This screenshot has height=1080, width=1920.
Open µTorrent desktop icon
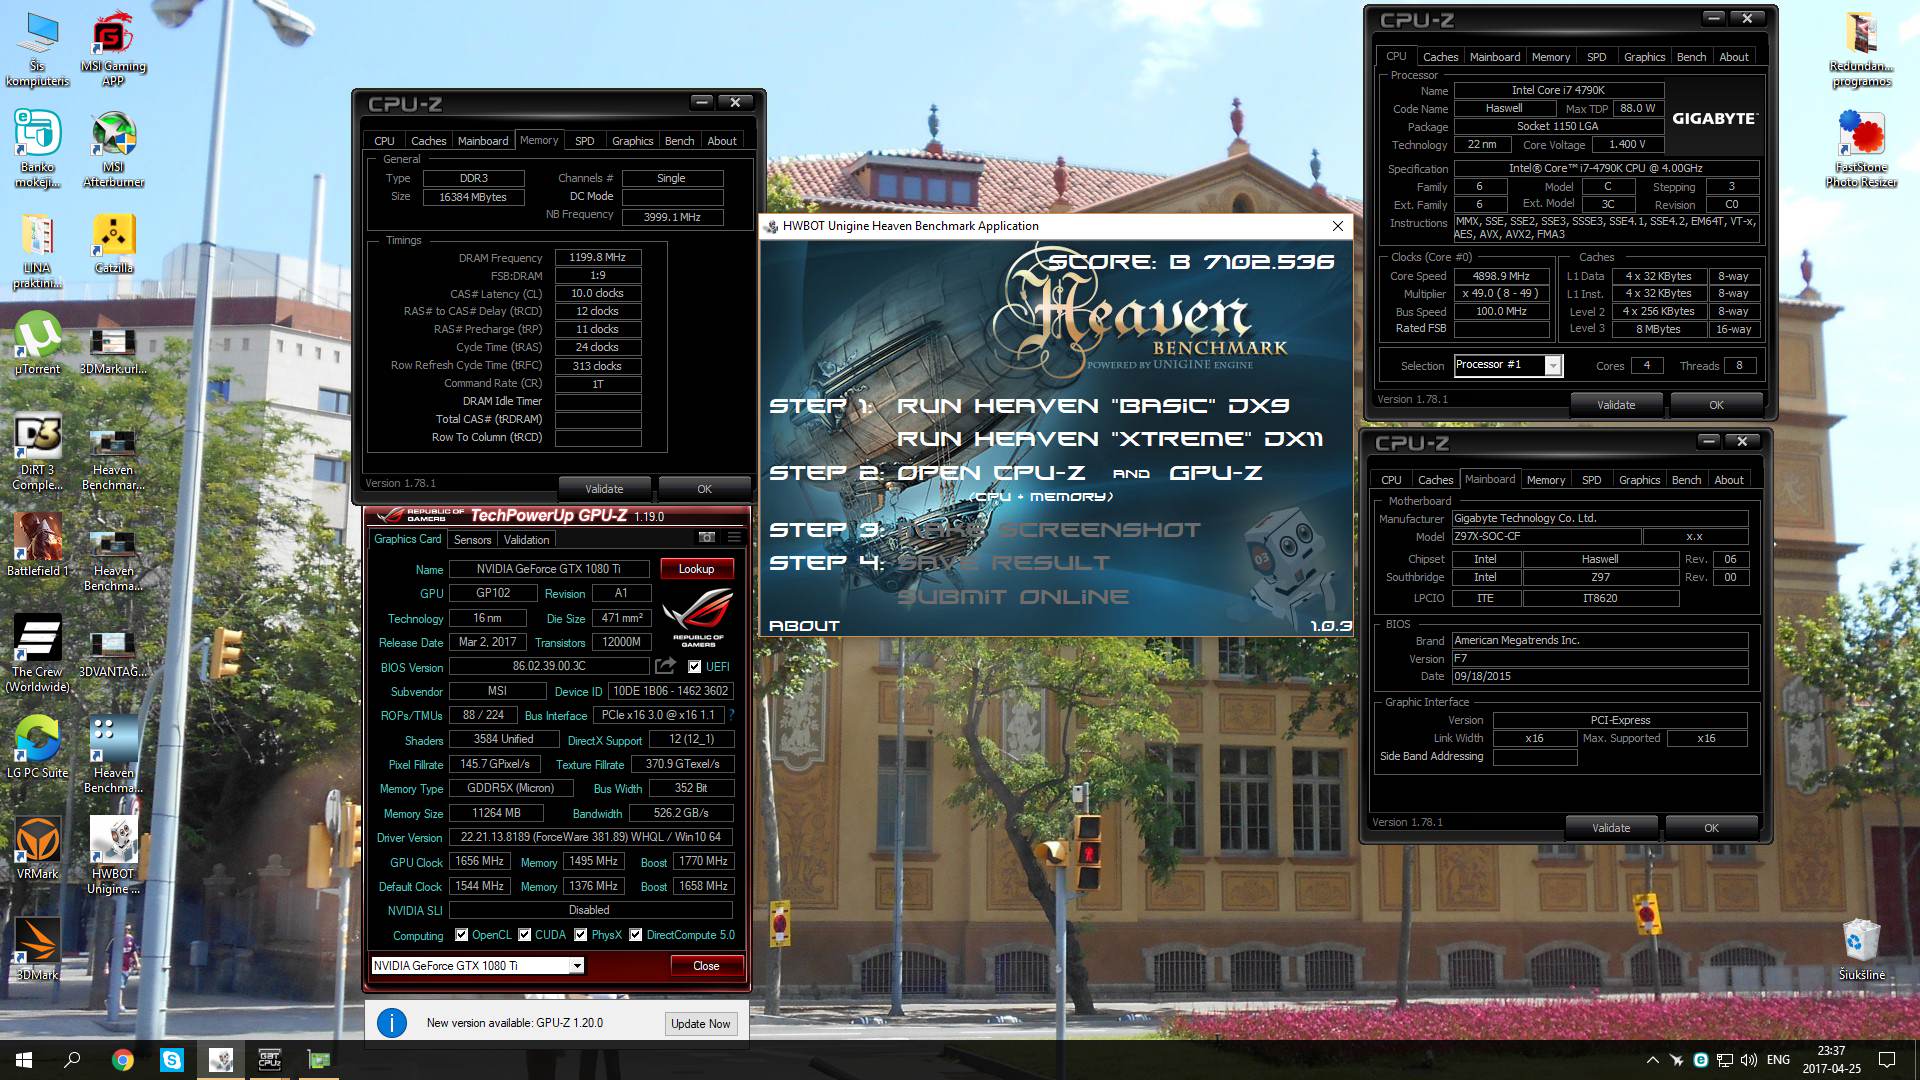coord(37,345)
